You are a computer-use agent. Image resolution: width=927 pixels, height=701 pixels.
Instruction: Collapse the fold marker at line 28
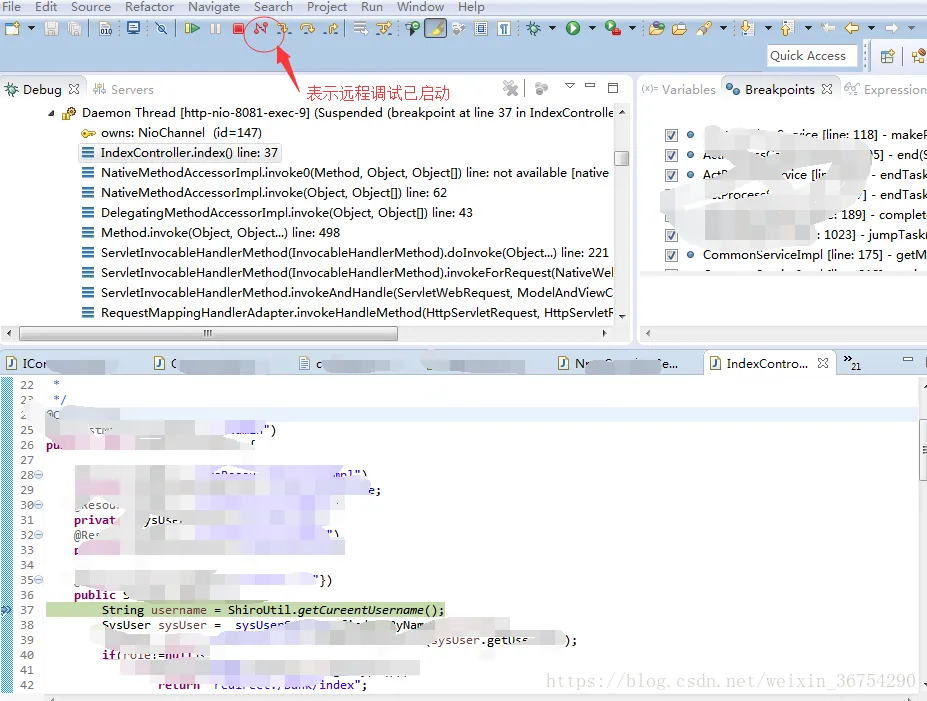coord(38,475)
